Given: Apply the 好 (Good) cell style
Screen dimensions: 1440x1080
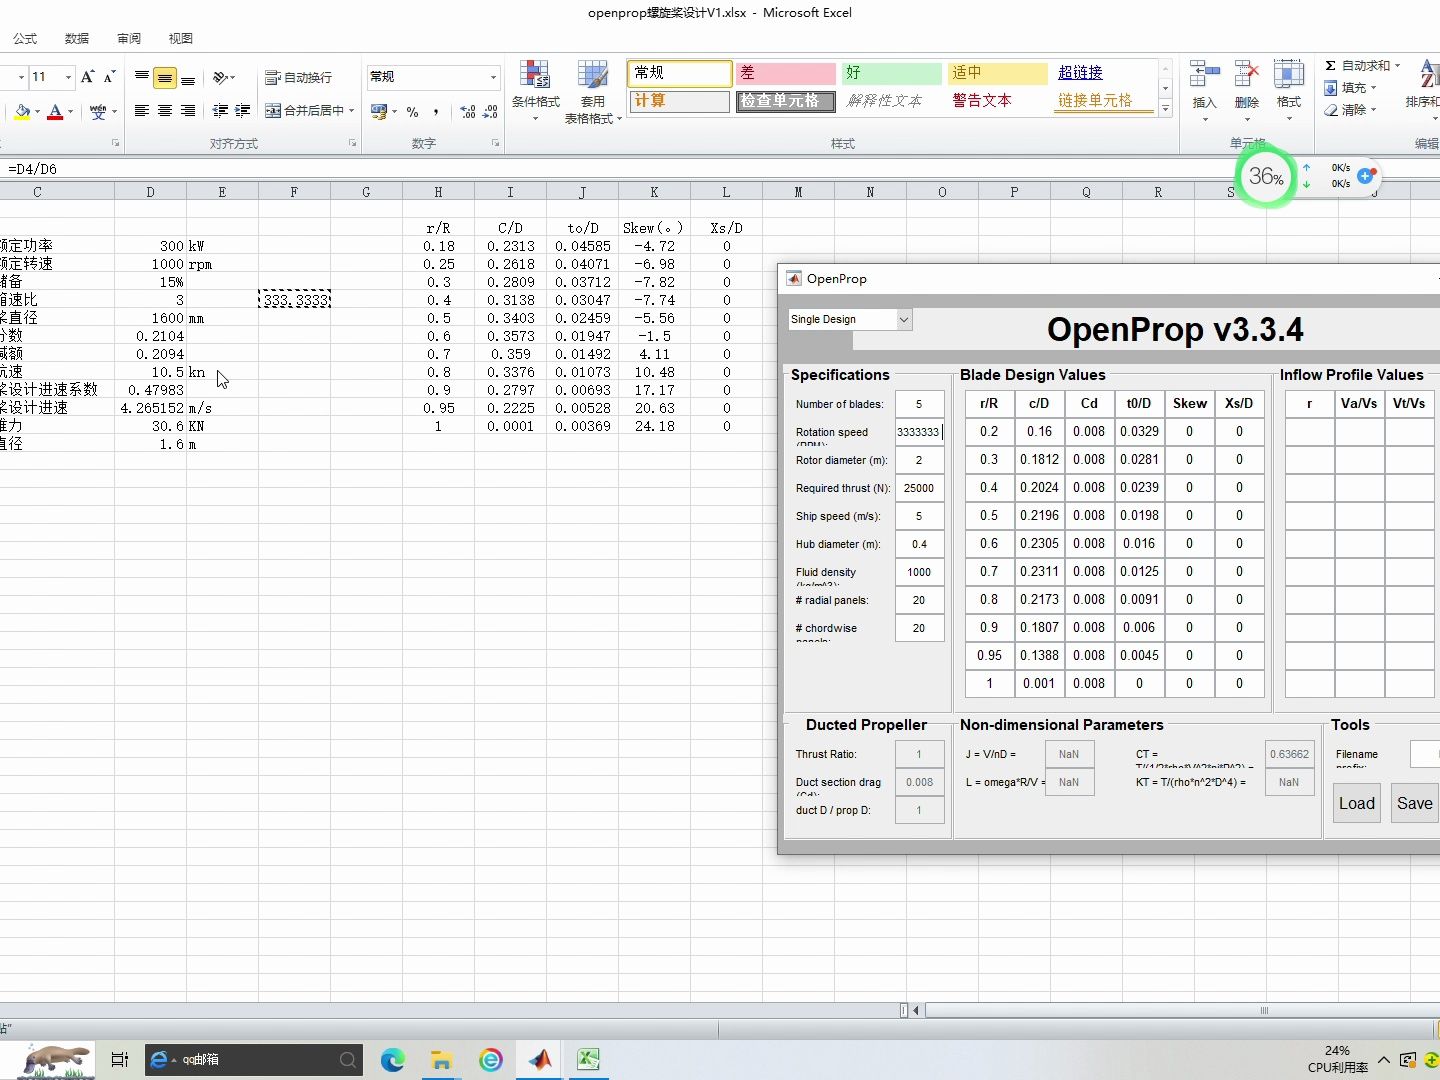Looking at the screenshot, I should [891, 73].
